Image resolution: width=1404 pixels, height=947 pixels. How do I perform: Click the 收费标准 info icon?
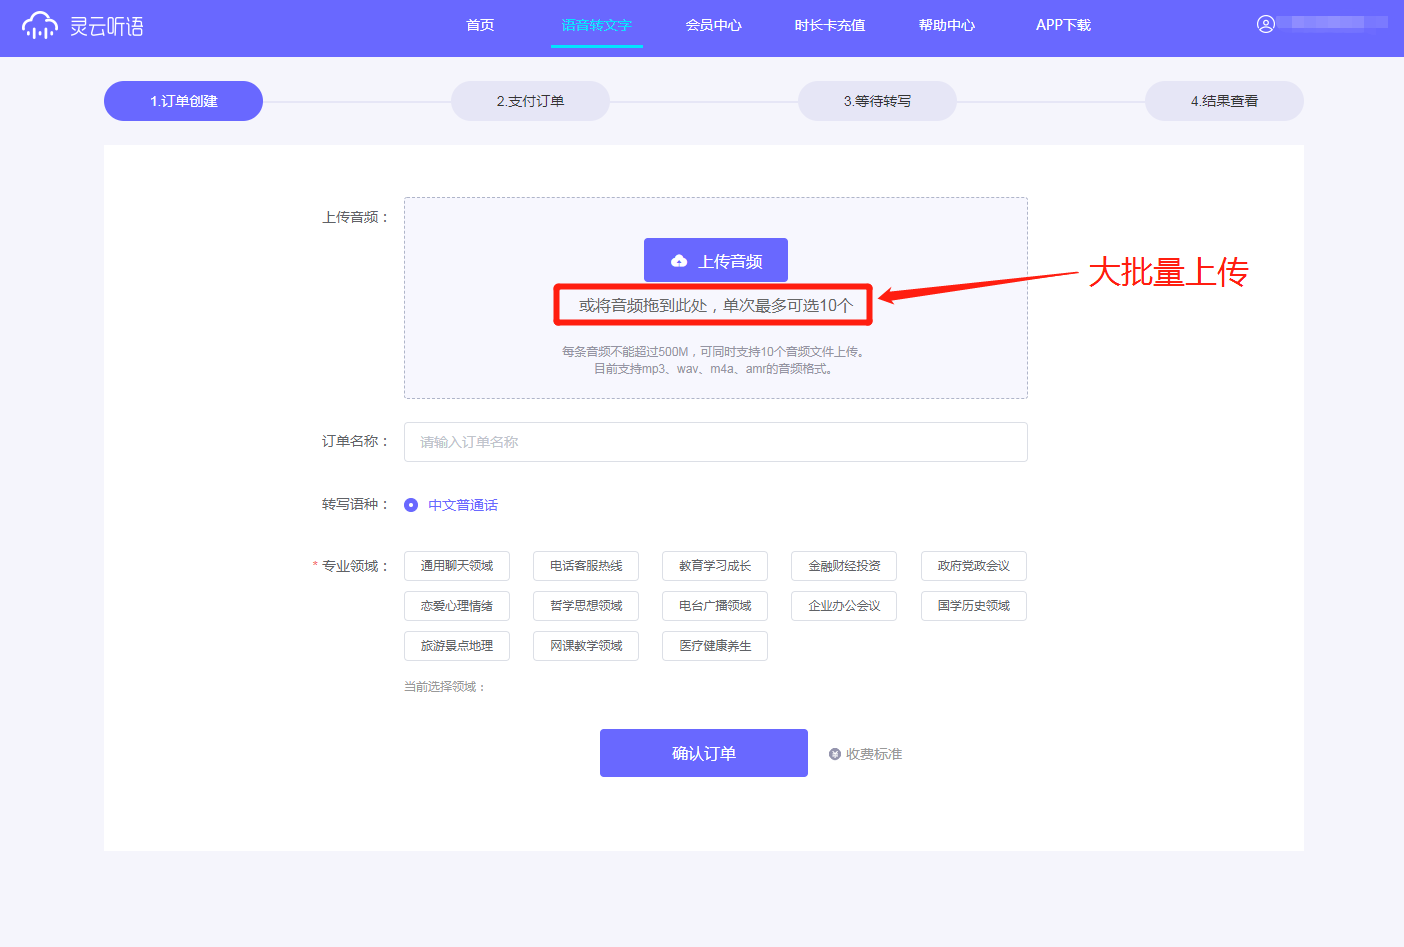coord(835,754)
